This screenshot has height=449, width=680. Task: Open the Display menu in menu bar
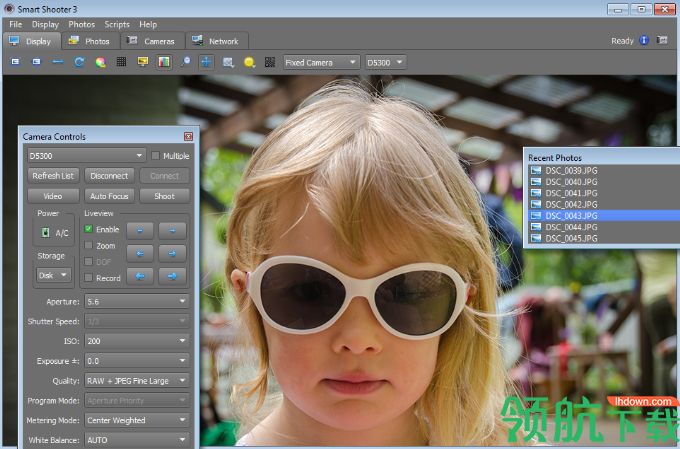pos(45,24)
